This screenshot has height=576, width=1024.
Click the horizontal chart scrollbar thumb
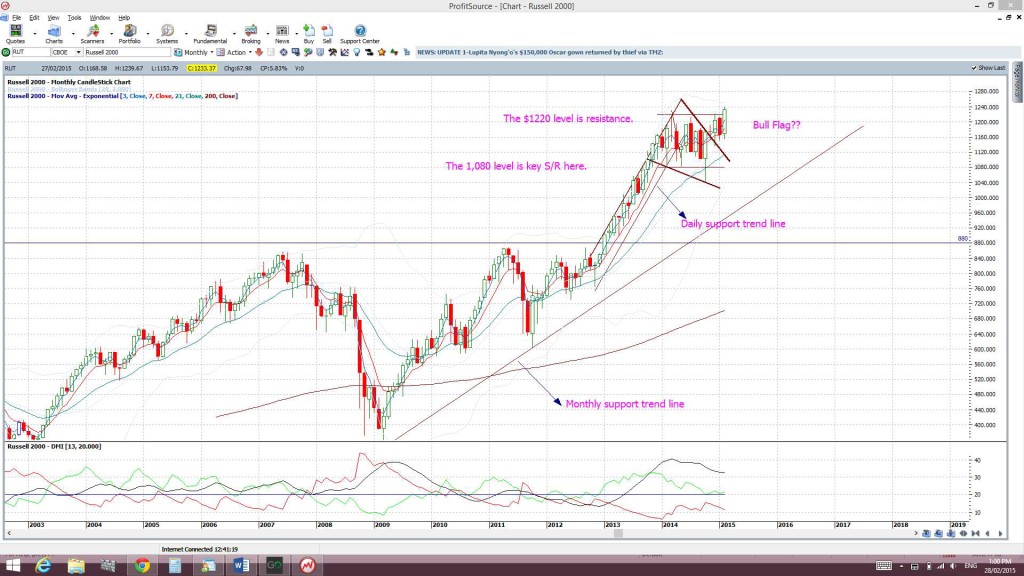618,534
